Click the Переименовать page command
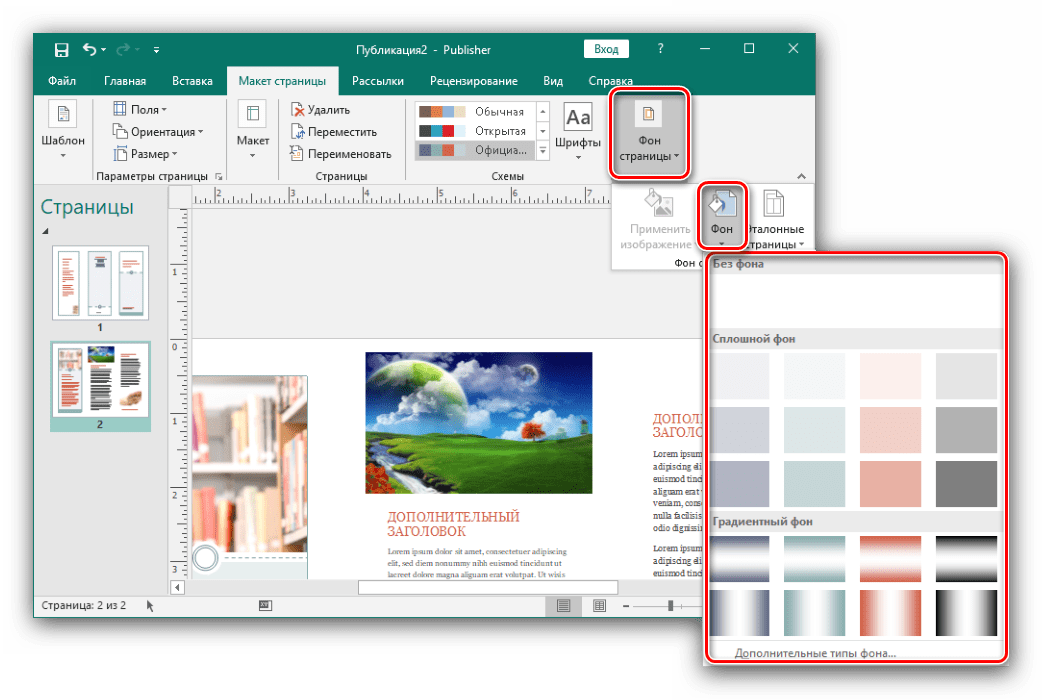Viewport: 1042px width, 700px height. [340, 153]
